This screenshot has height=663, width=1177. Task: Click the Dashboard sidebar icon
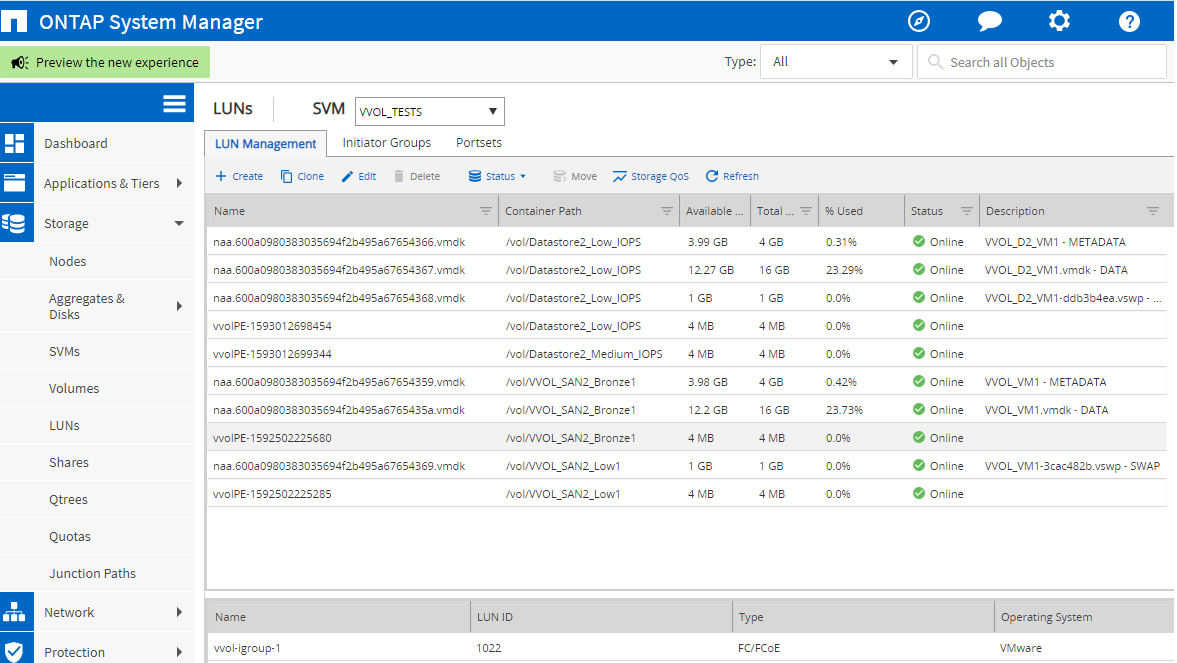(15, 143)
